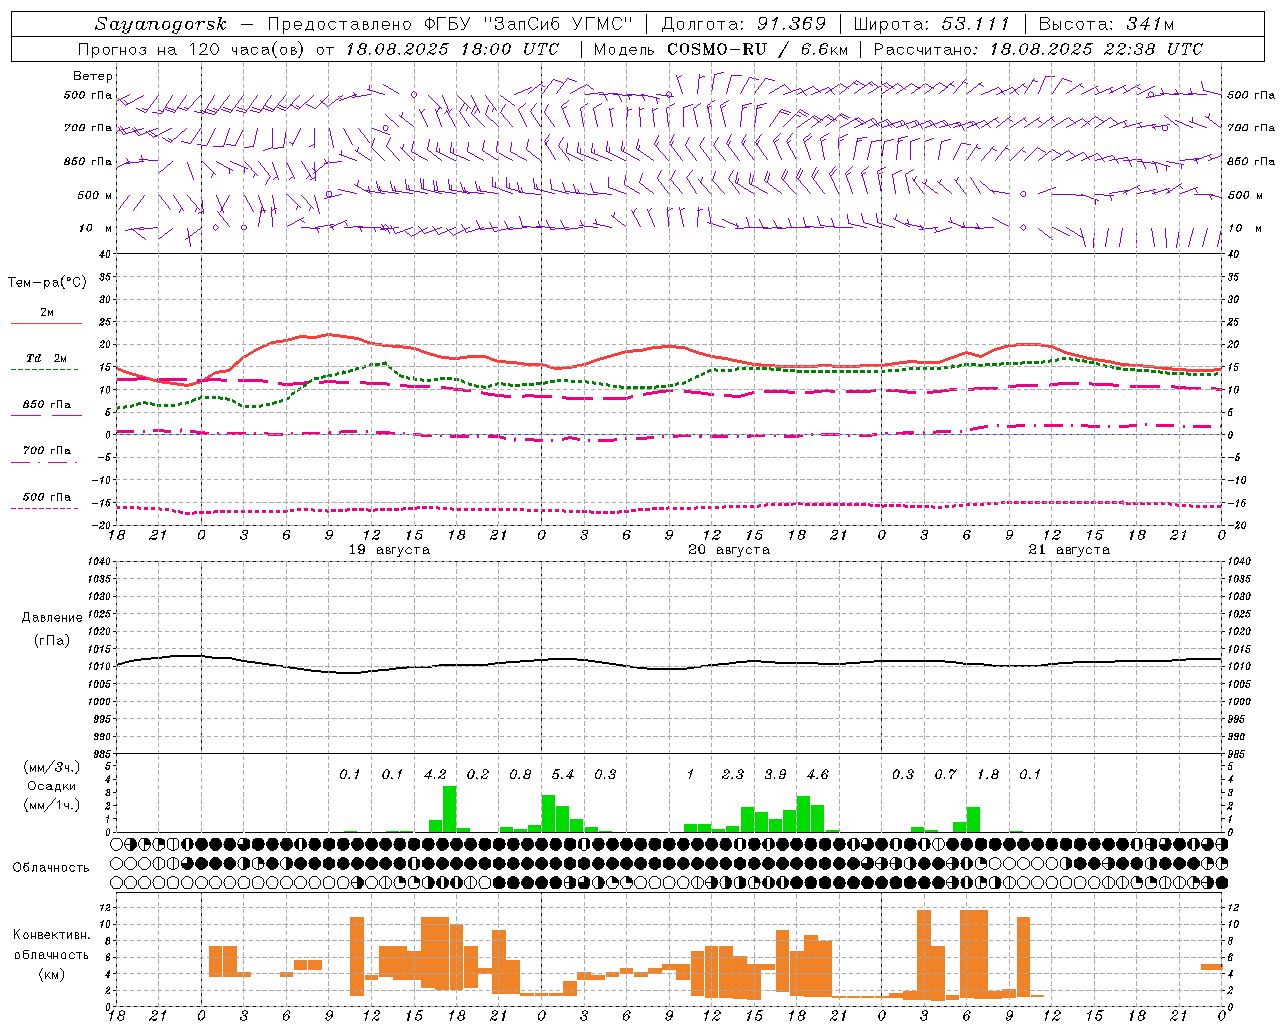This screenshot has width=1280, height=1024.
Task: Click the '(мм/3ч.)' units label
Action: click(51, 767)
